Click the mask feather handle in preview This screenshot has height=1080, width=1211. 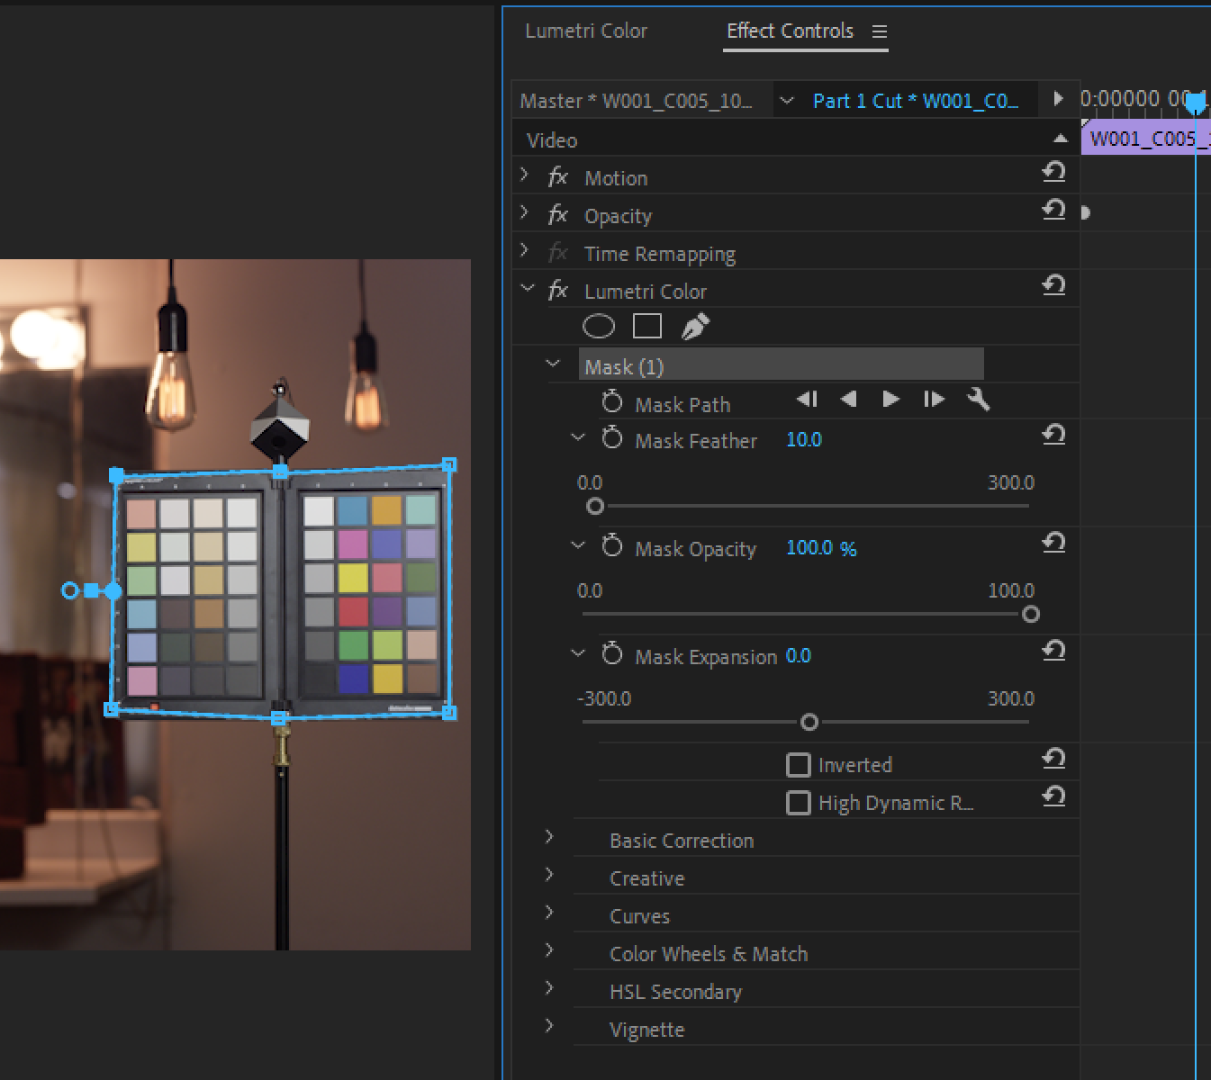70,591
